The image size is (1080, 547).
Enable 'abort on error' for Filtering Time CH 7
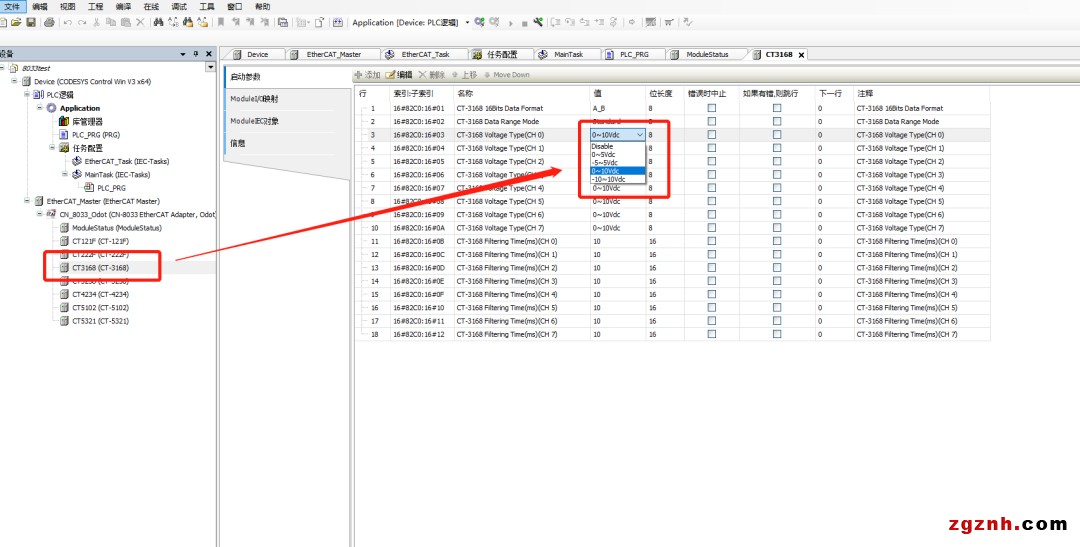[x=712, y=334]
